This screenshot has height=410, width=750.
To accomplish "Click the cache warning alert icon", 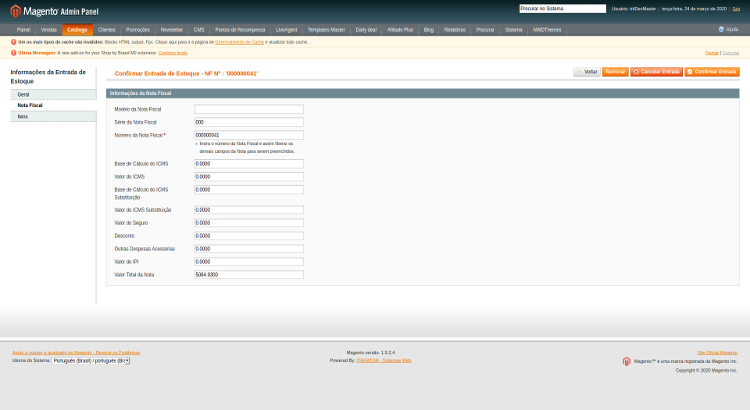I will tap(13, 42).
